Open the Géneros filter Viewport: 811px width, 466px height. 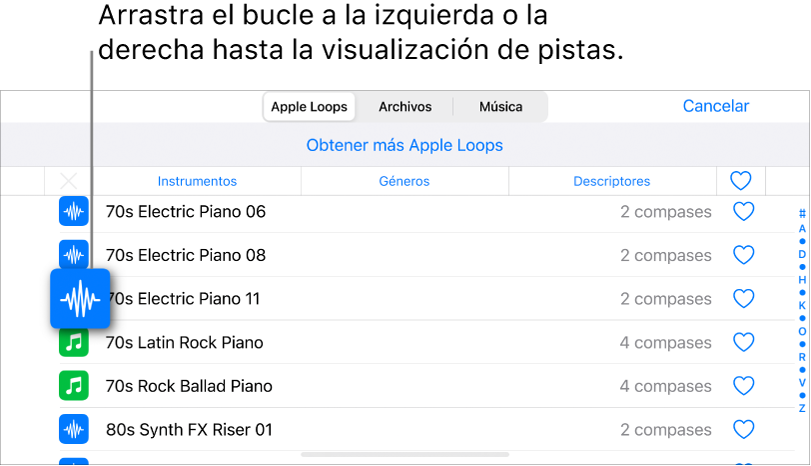click(404, 181)
